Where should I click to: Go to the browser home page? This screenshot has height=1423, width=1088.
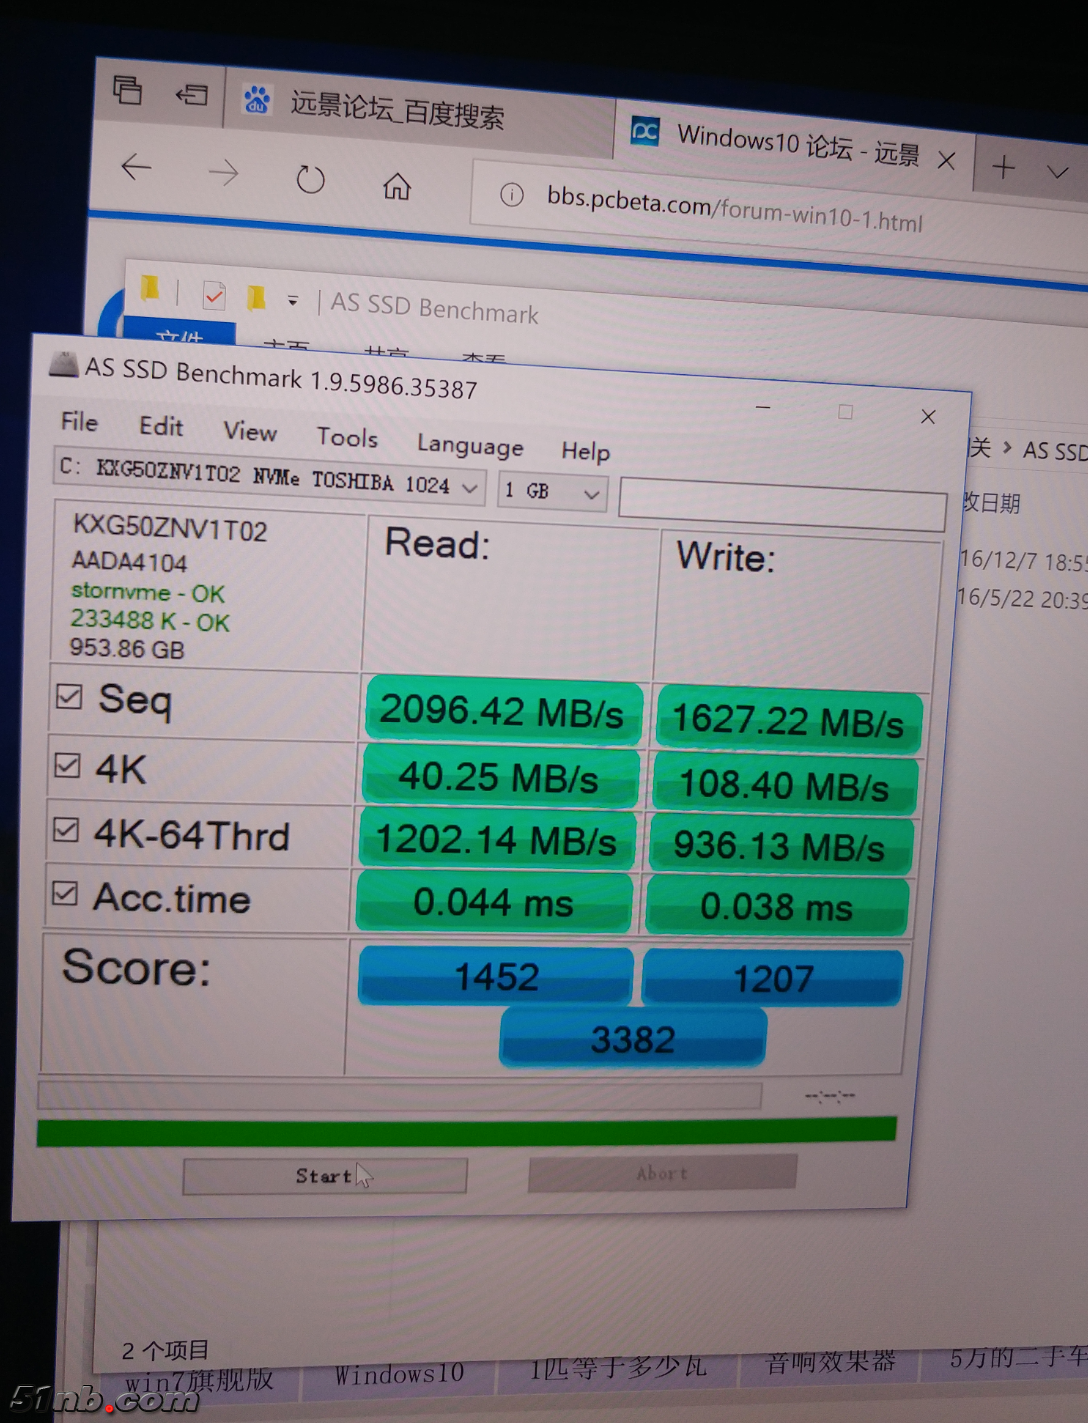point(397,185)
